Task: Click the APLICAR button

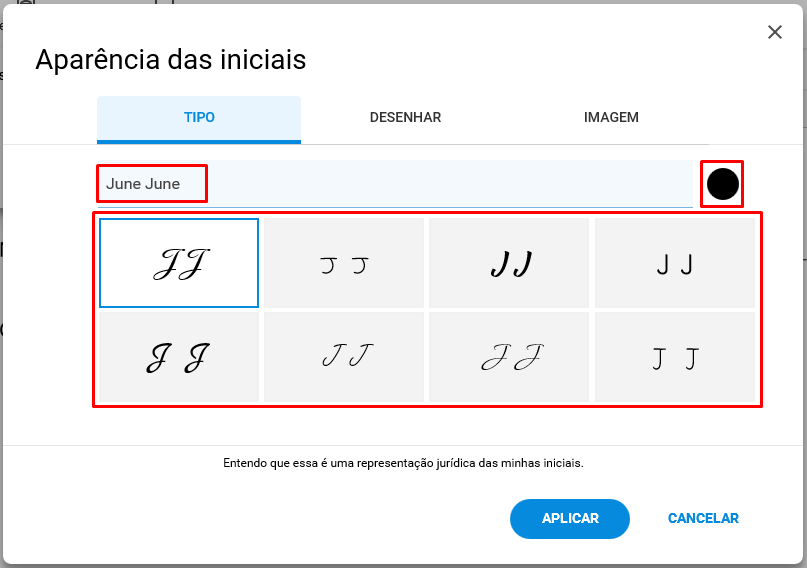Action: pyautogui.click(x=570, y=519)
